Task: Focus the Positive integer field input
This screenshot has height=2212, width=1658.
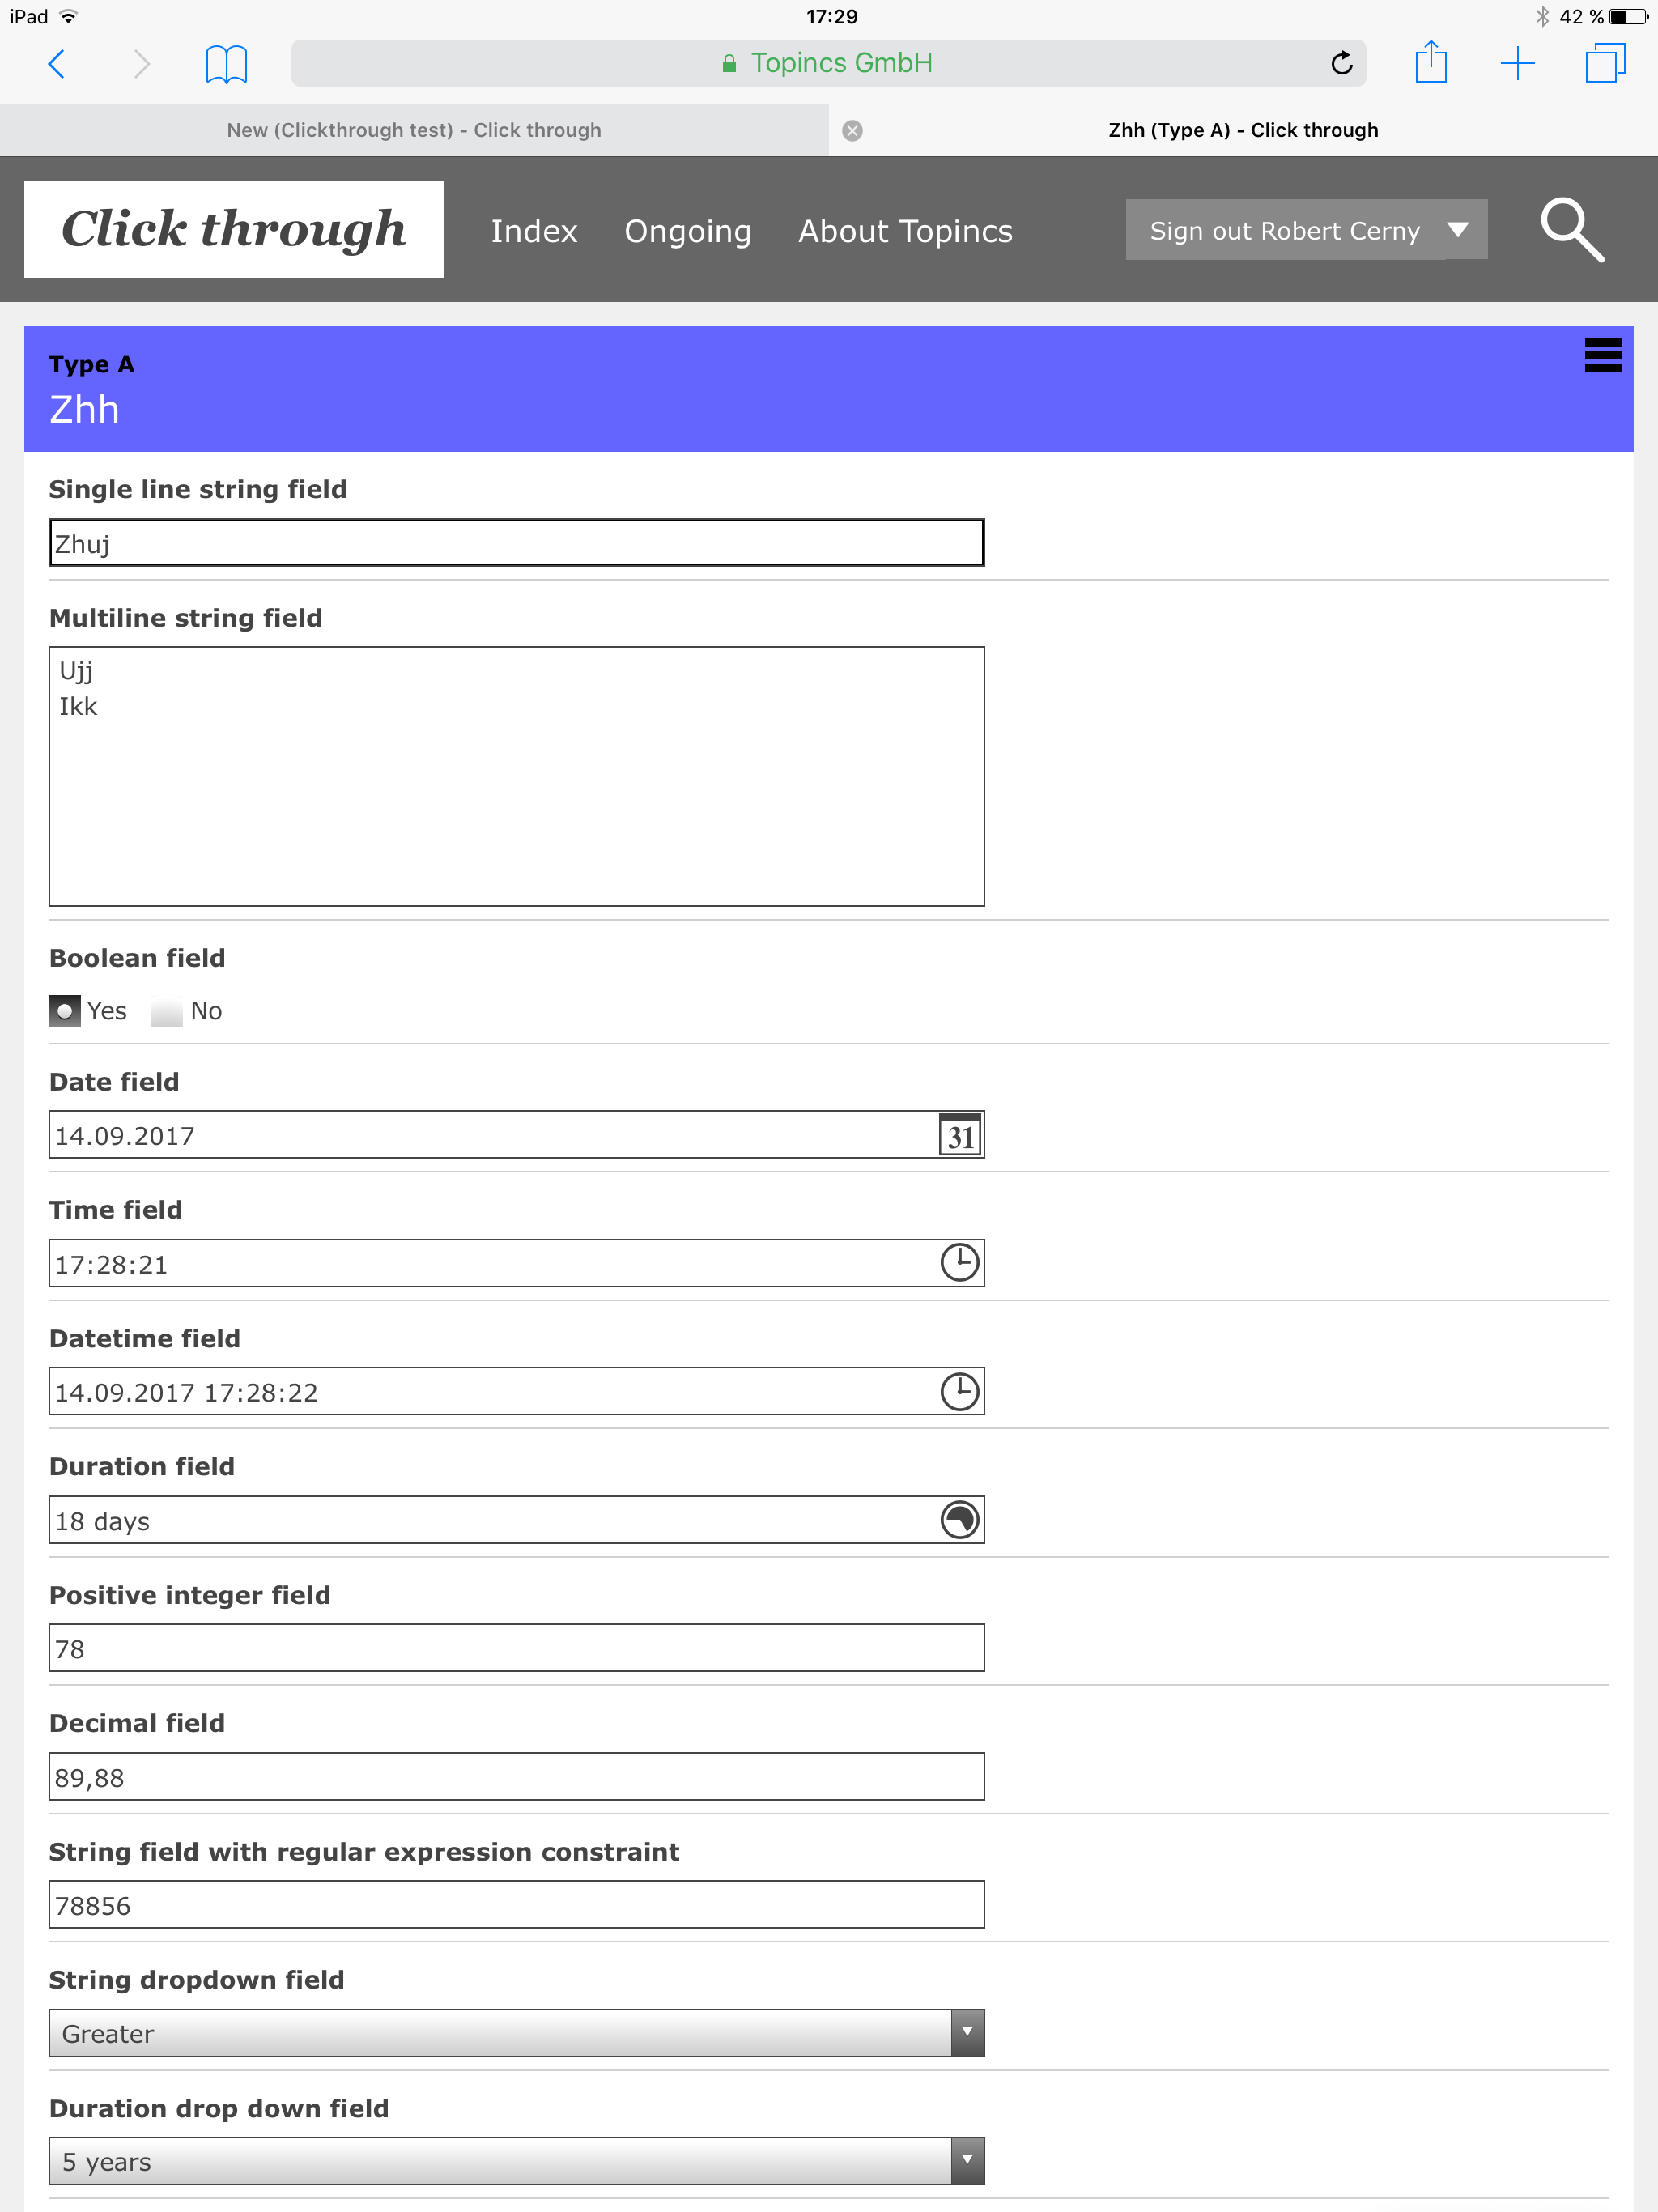Action: tap(516, 1648)
